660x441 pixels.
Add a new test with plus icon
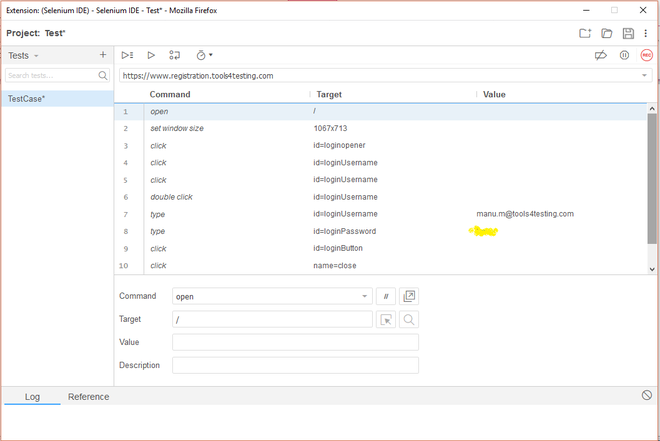pyautogui.click(x=103, y=55)
